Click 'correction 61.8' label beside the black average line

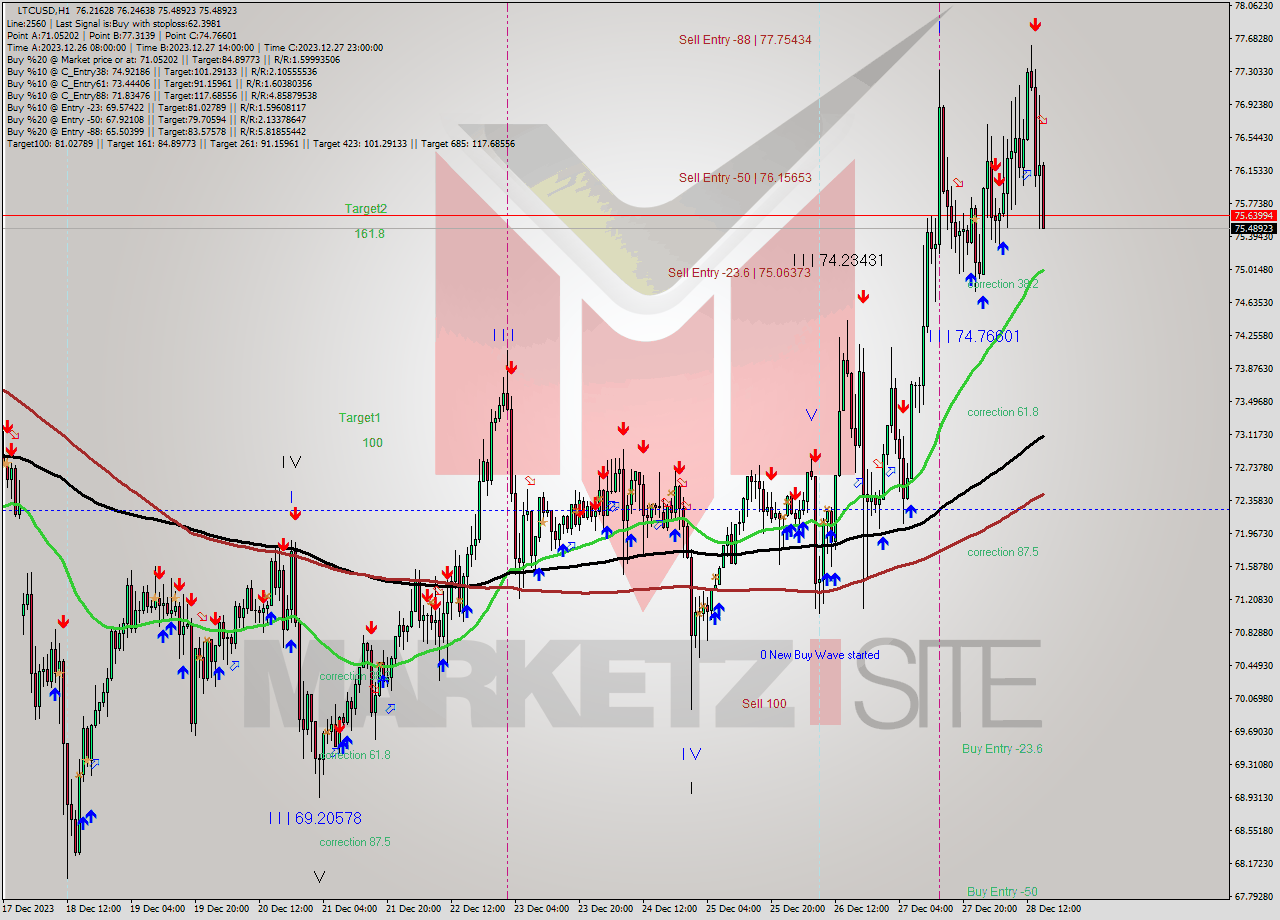1003,412
